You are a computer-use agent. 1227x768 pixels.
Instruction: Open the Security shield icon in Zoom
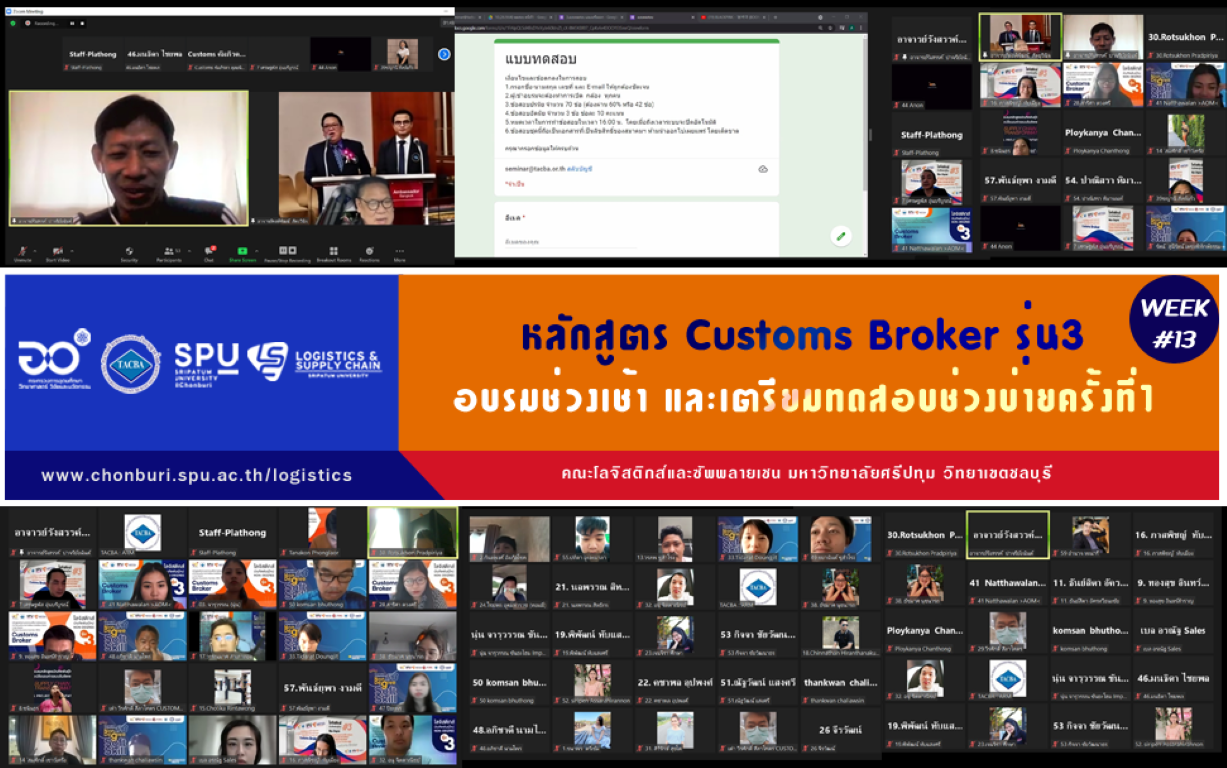point(130,251)
